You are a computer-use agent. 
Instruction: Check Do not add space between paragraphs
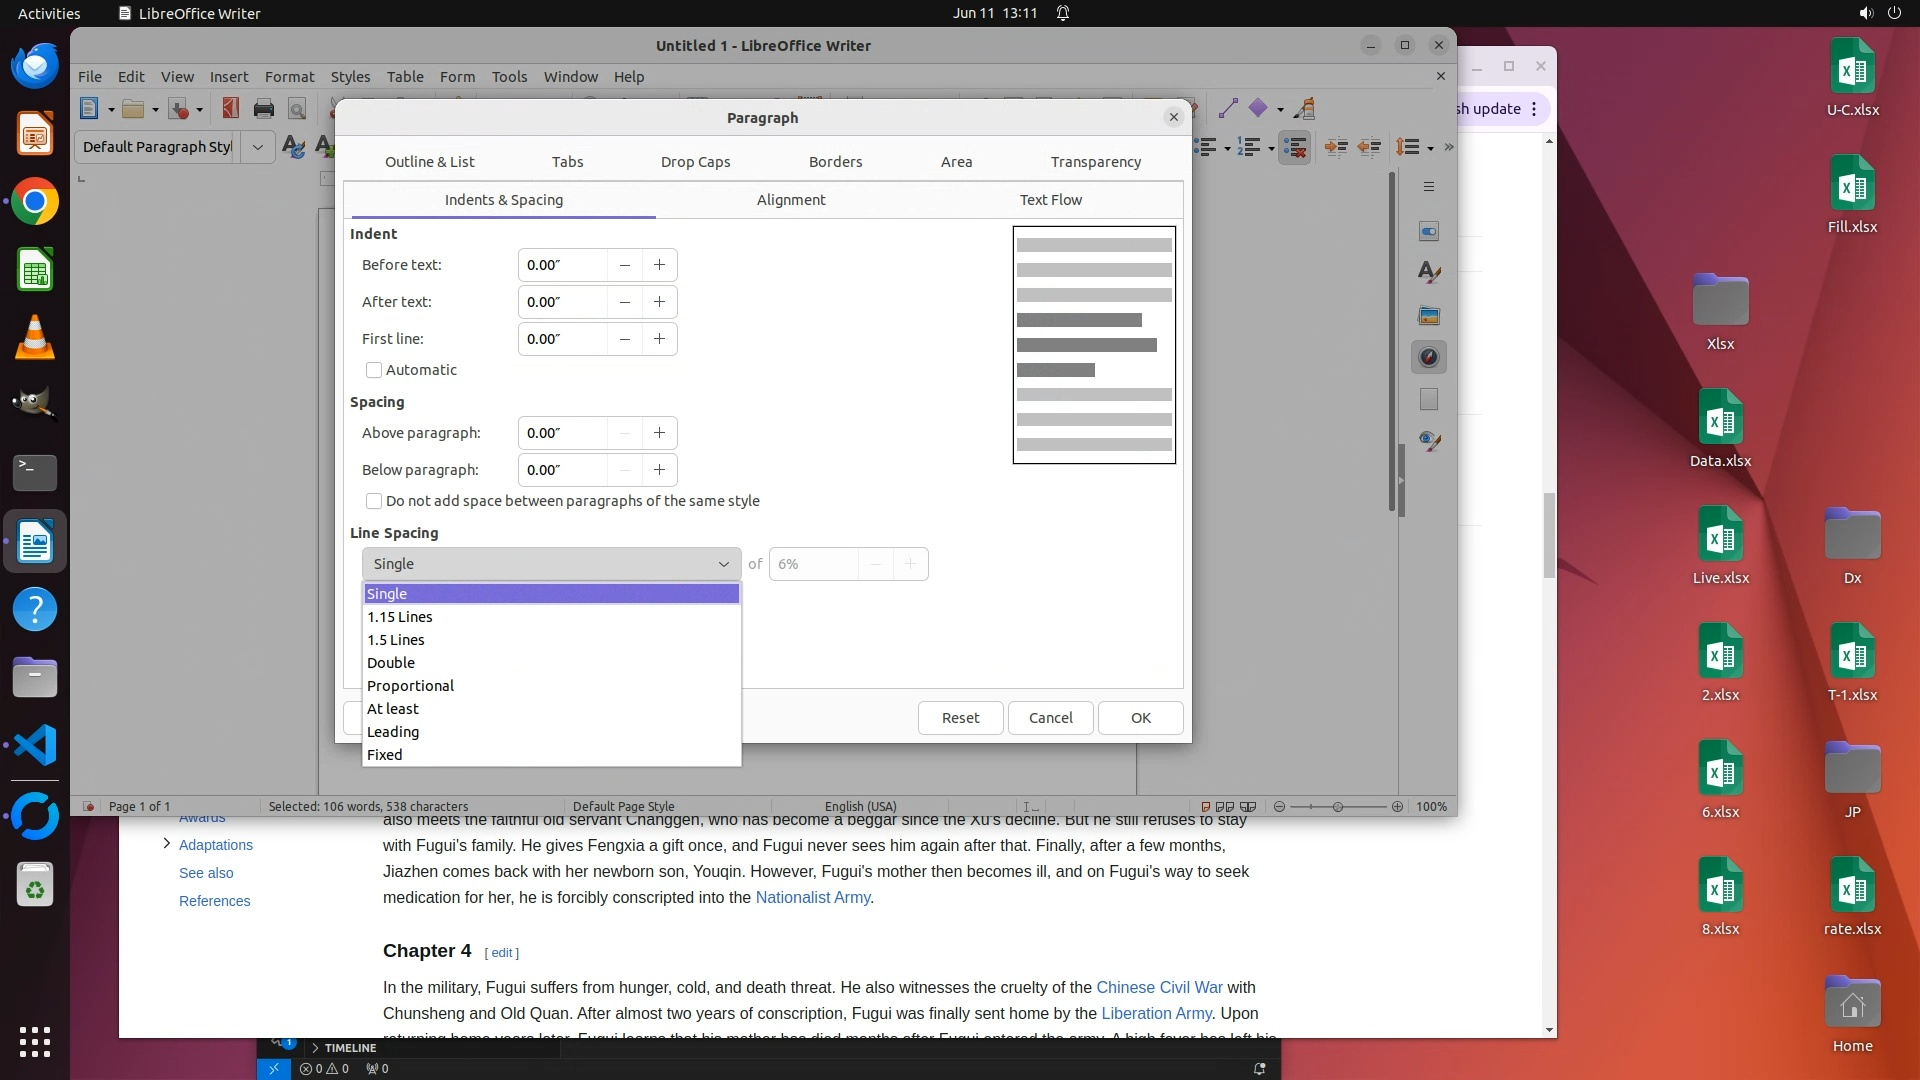(x=374, y=501)
